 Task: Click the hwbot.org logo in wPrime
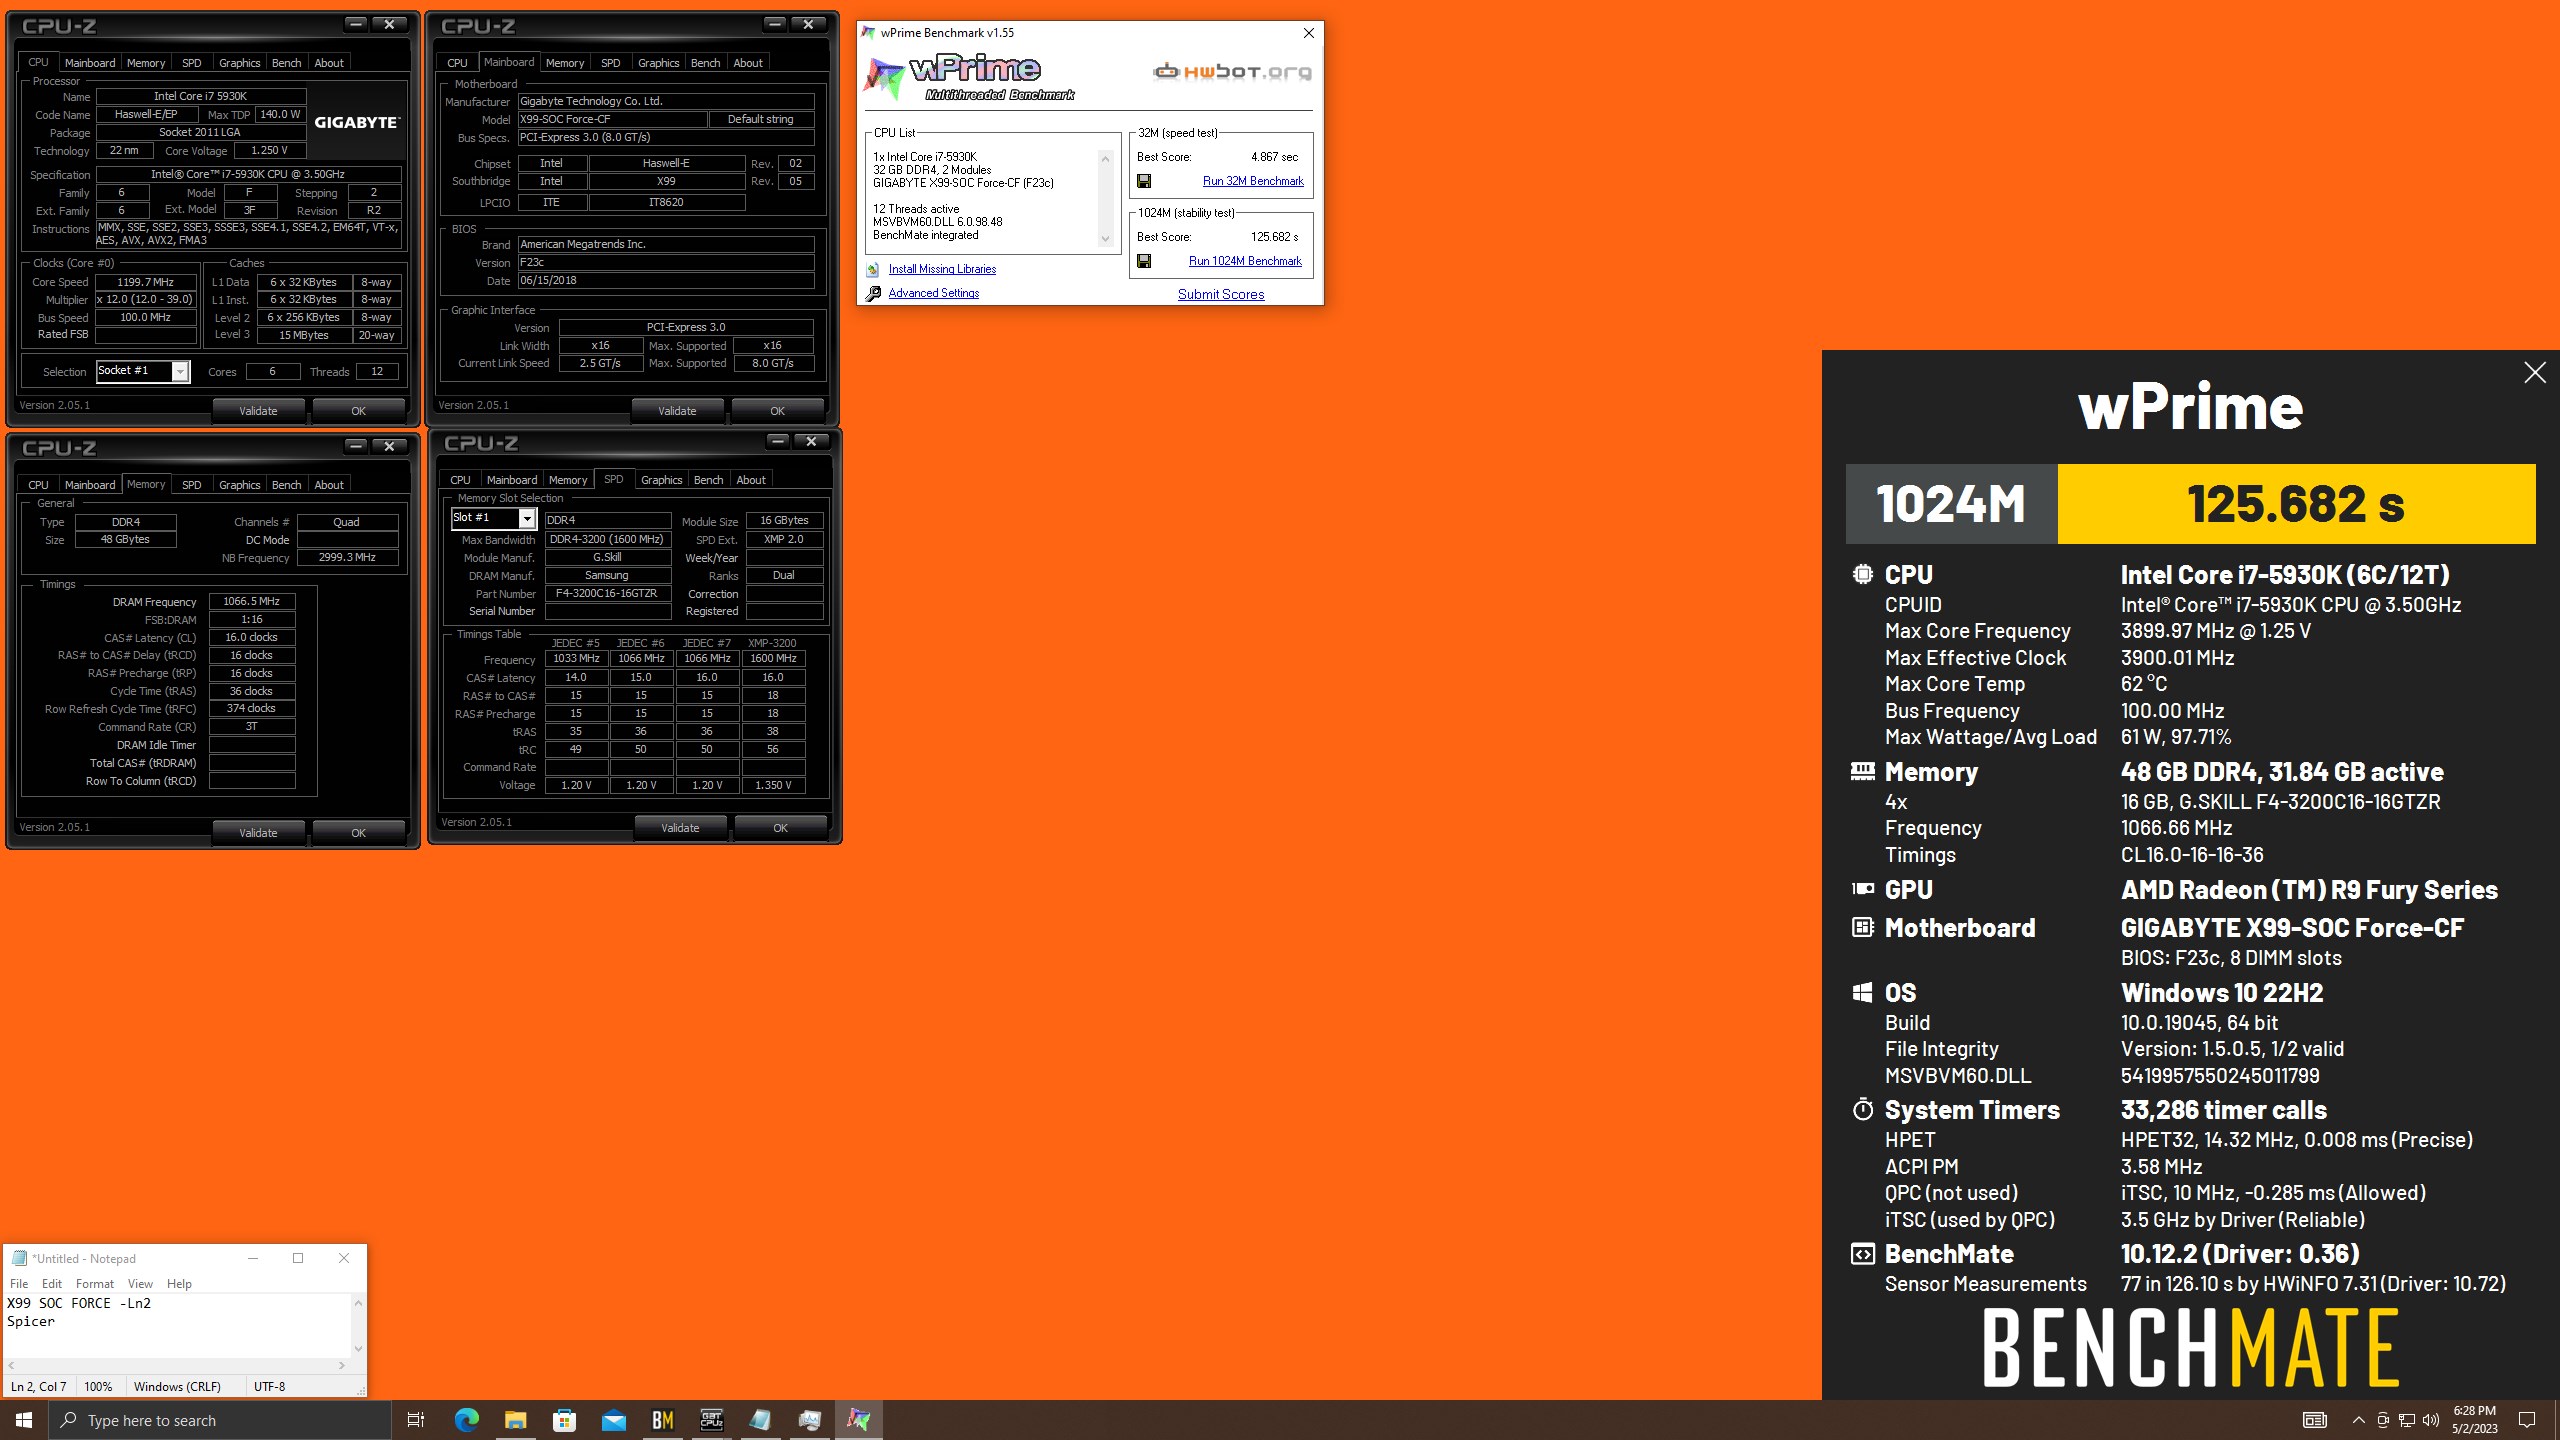click(x=1231, y=71)
